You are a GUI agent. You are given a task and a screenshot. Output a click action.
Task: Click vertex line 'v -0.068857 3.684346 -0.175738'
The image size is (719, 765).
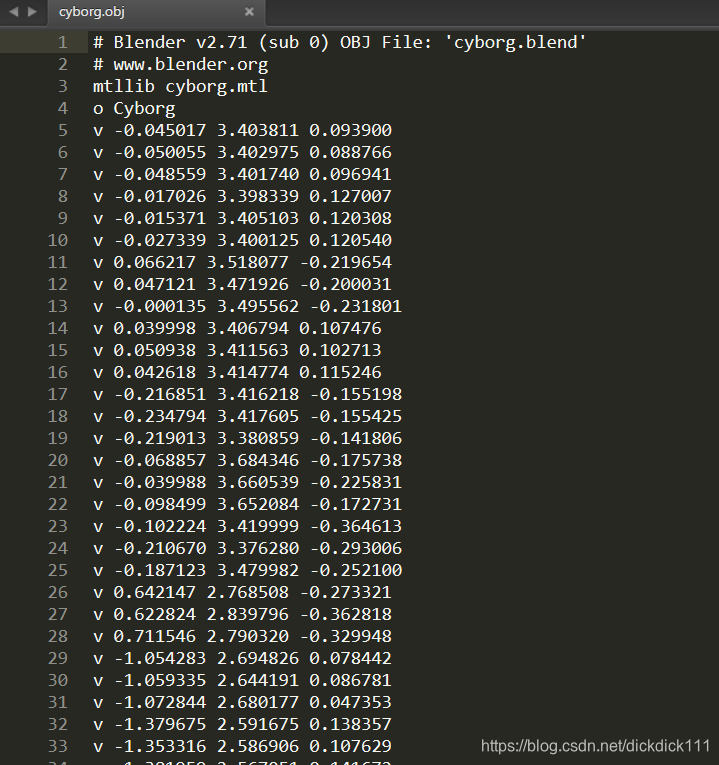[x=247, y=460]
